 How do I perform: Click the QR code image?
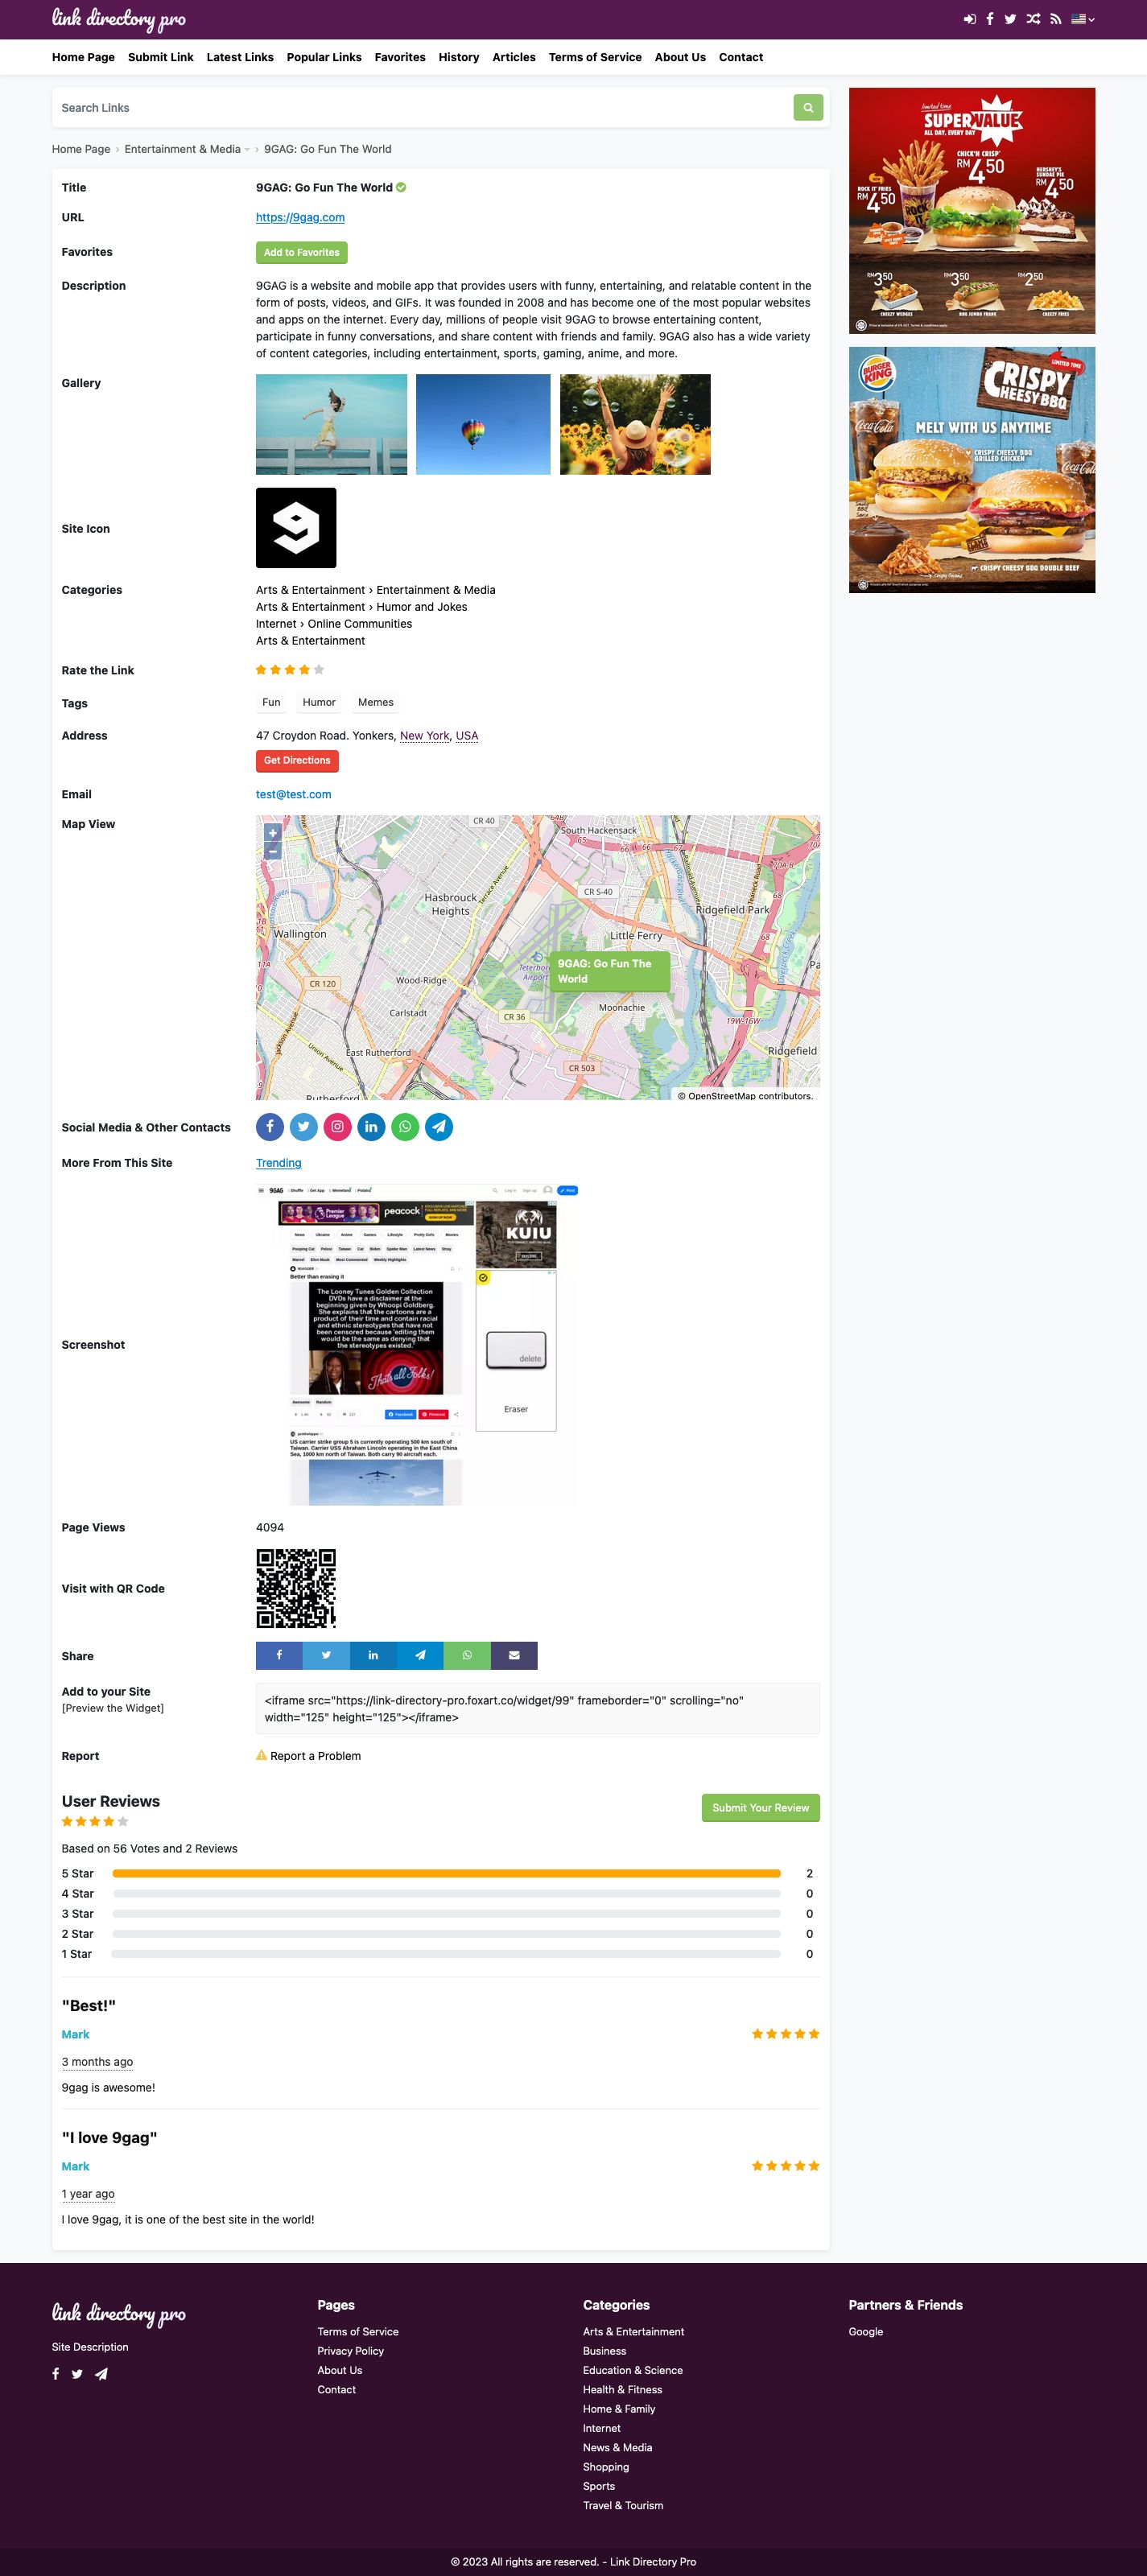(x=296, y=1588)
